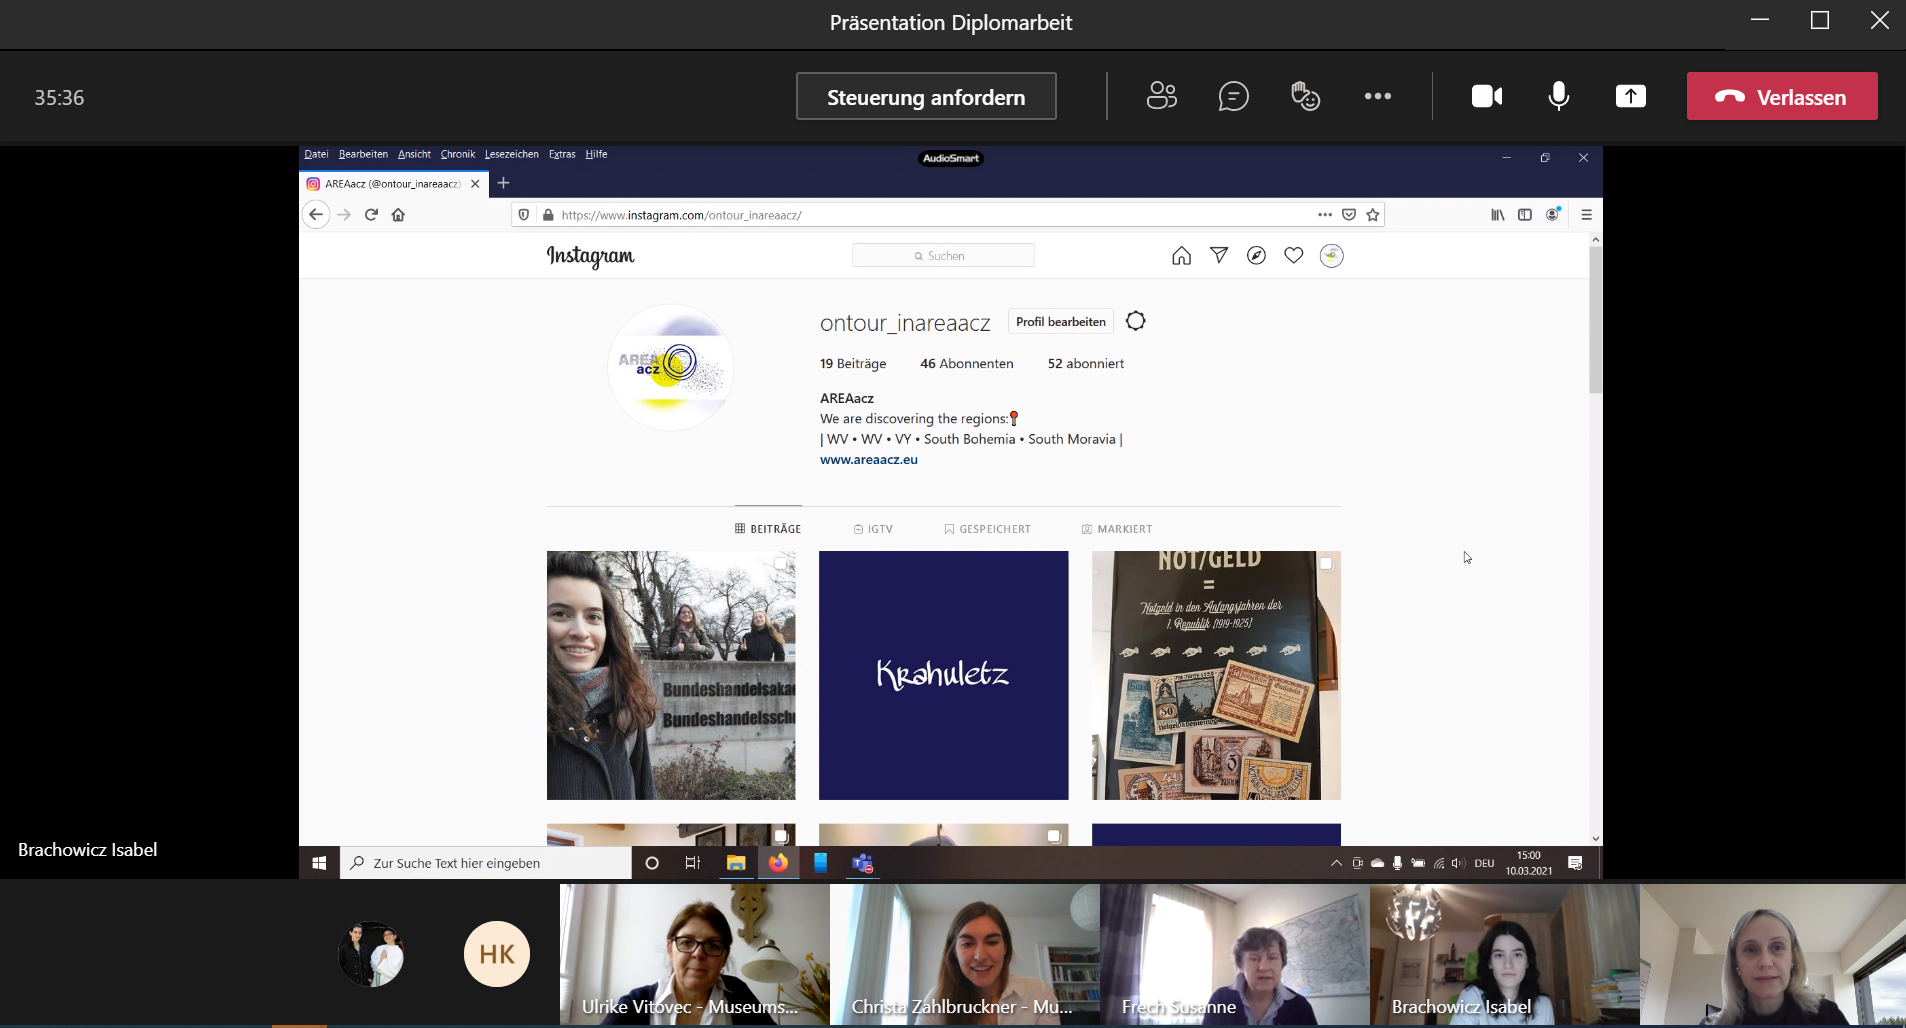
Task: Open the Teams participants panel
Action: pos(1161,96)
